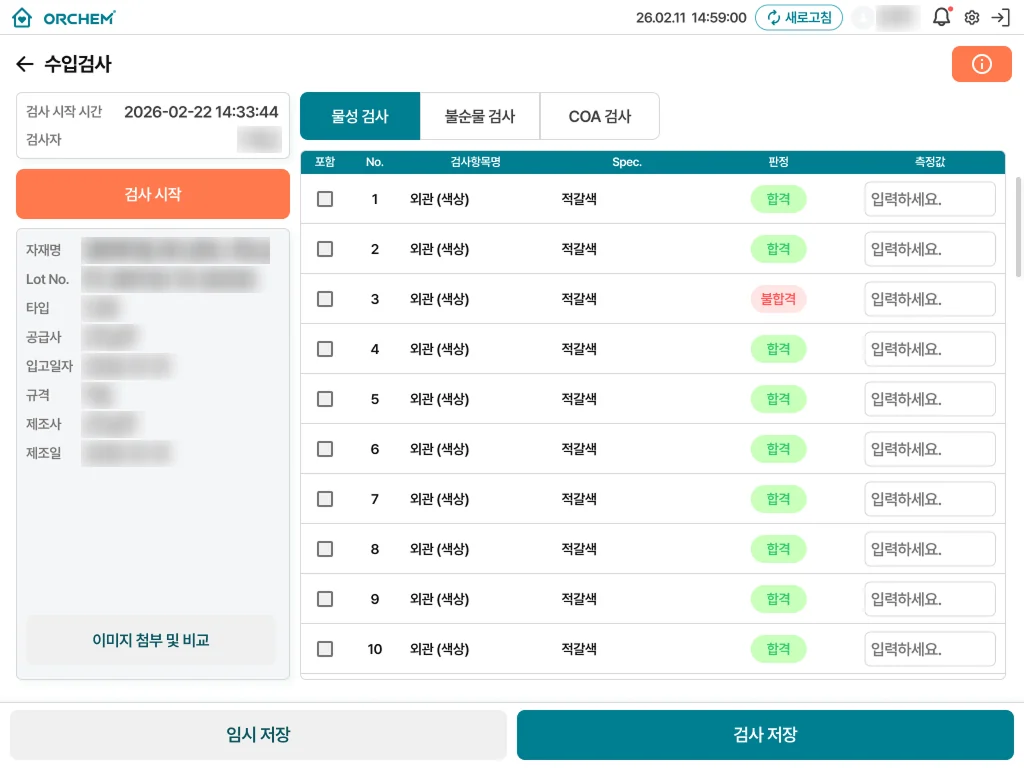Click the table's vertical scrollbar
Image resolution: width=1024 pixels, height=768 pixels.
[x=1019, y=227]
